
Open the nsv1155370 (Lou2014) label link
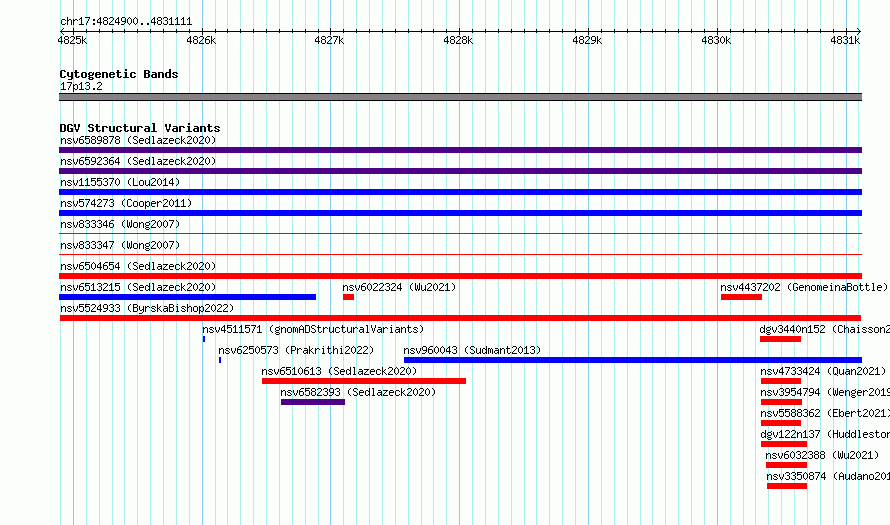[120, 182]
